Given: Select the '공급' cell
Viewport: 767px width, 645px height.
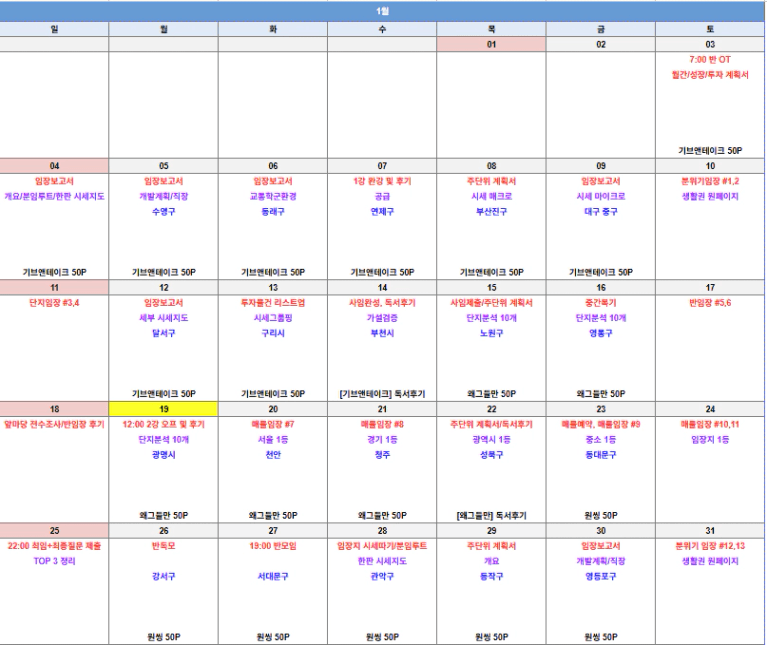Looking at the screenshot, I should [x=382, y=197].
